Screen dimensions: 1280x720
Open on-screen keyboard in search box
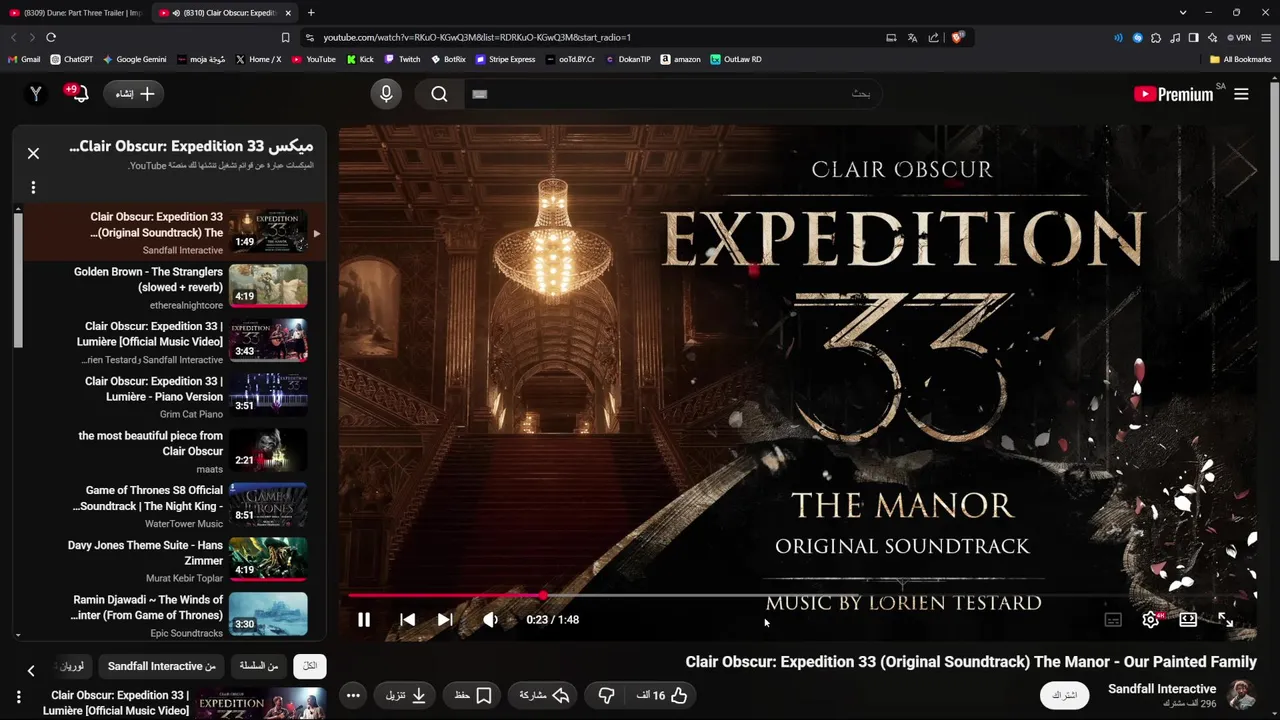[x=479, y=94]
